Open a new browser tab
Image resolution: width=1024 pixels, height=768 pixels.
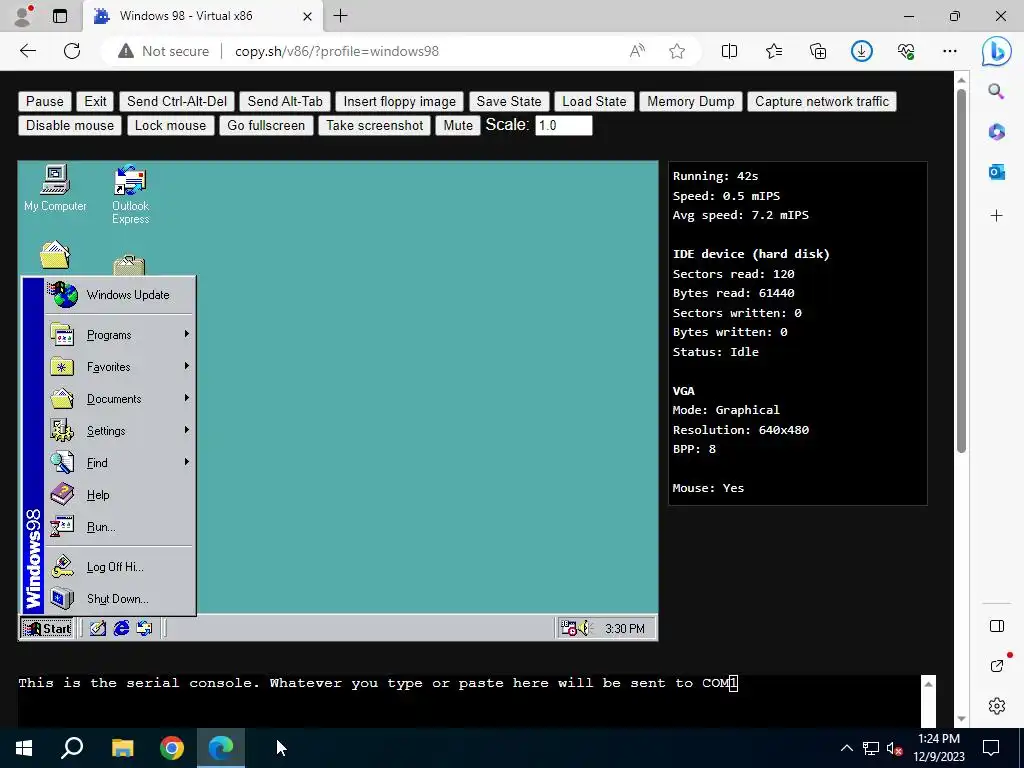(340, 16)
